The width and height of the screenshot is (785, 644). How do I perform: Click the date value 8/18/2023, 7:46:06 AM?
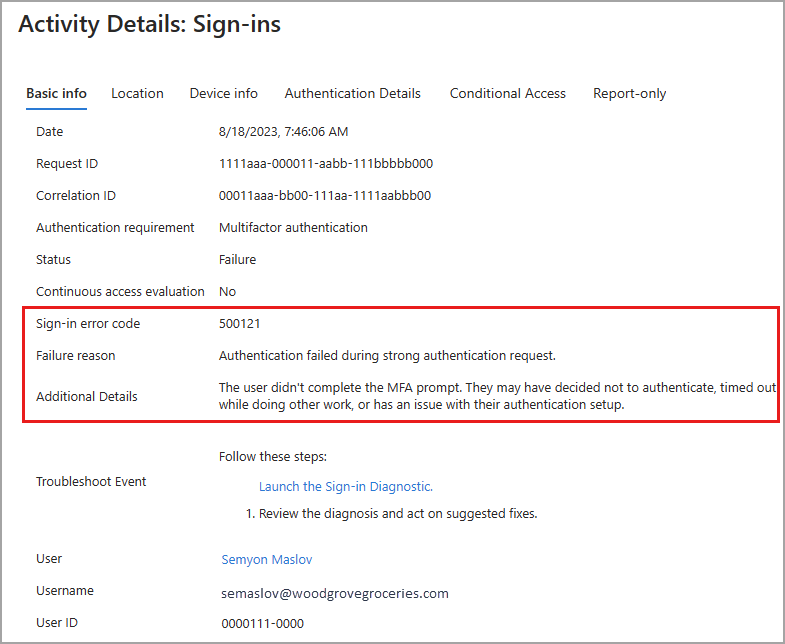point(283,131)
